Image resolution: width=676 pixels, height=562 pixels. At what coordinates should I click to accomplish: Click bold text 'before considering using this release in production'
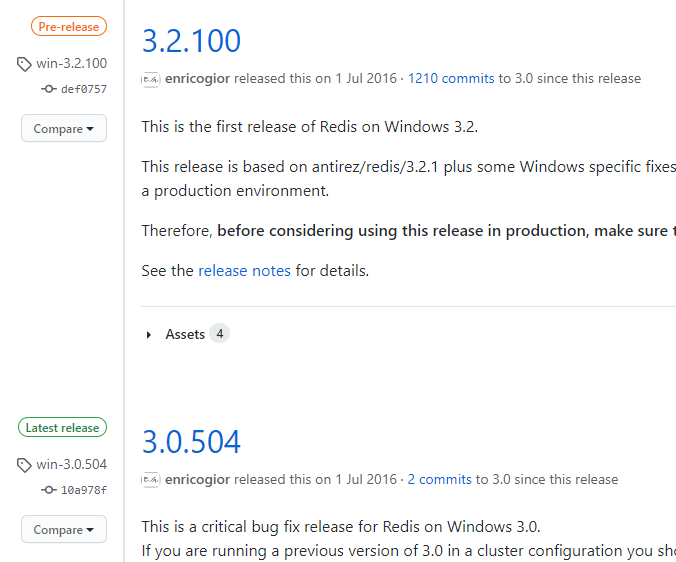pyautogui.click(x=403, y=231)
